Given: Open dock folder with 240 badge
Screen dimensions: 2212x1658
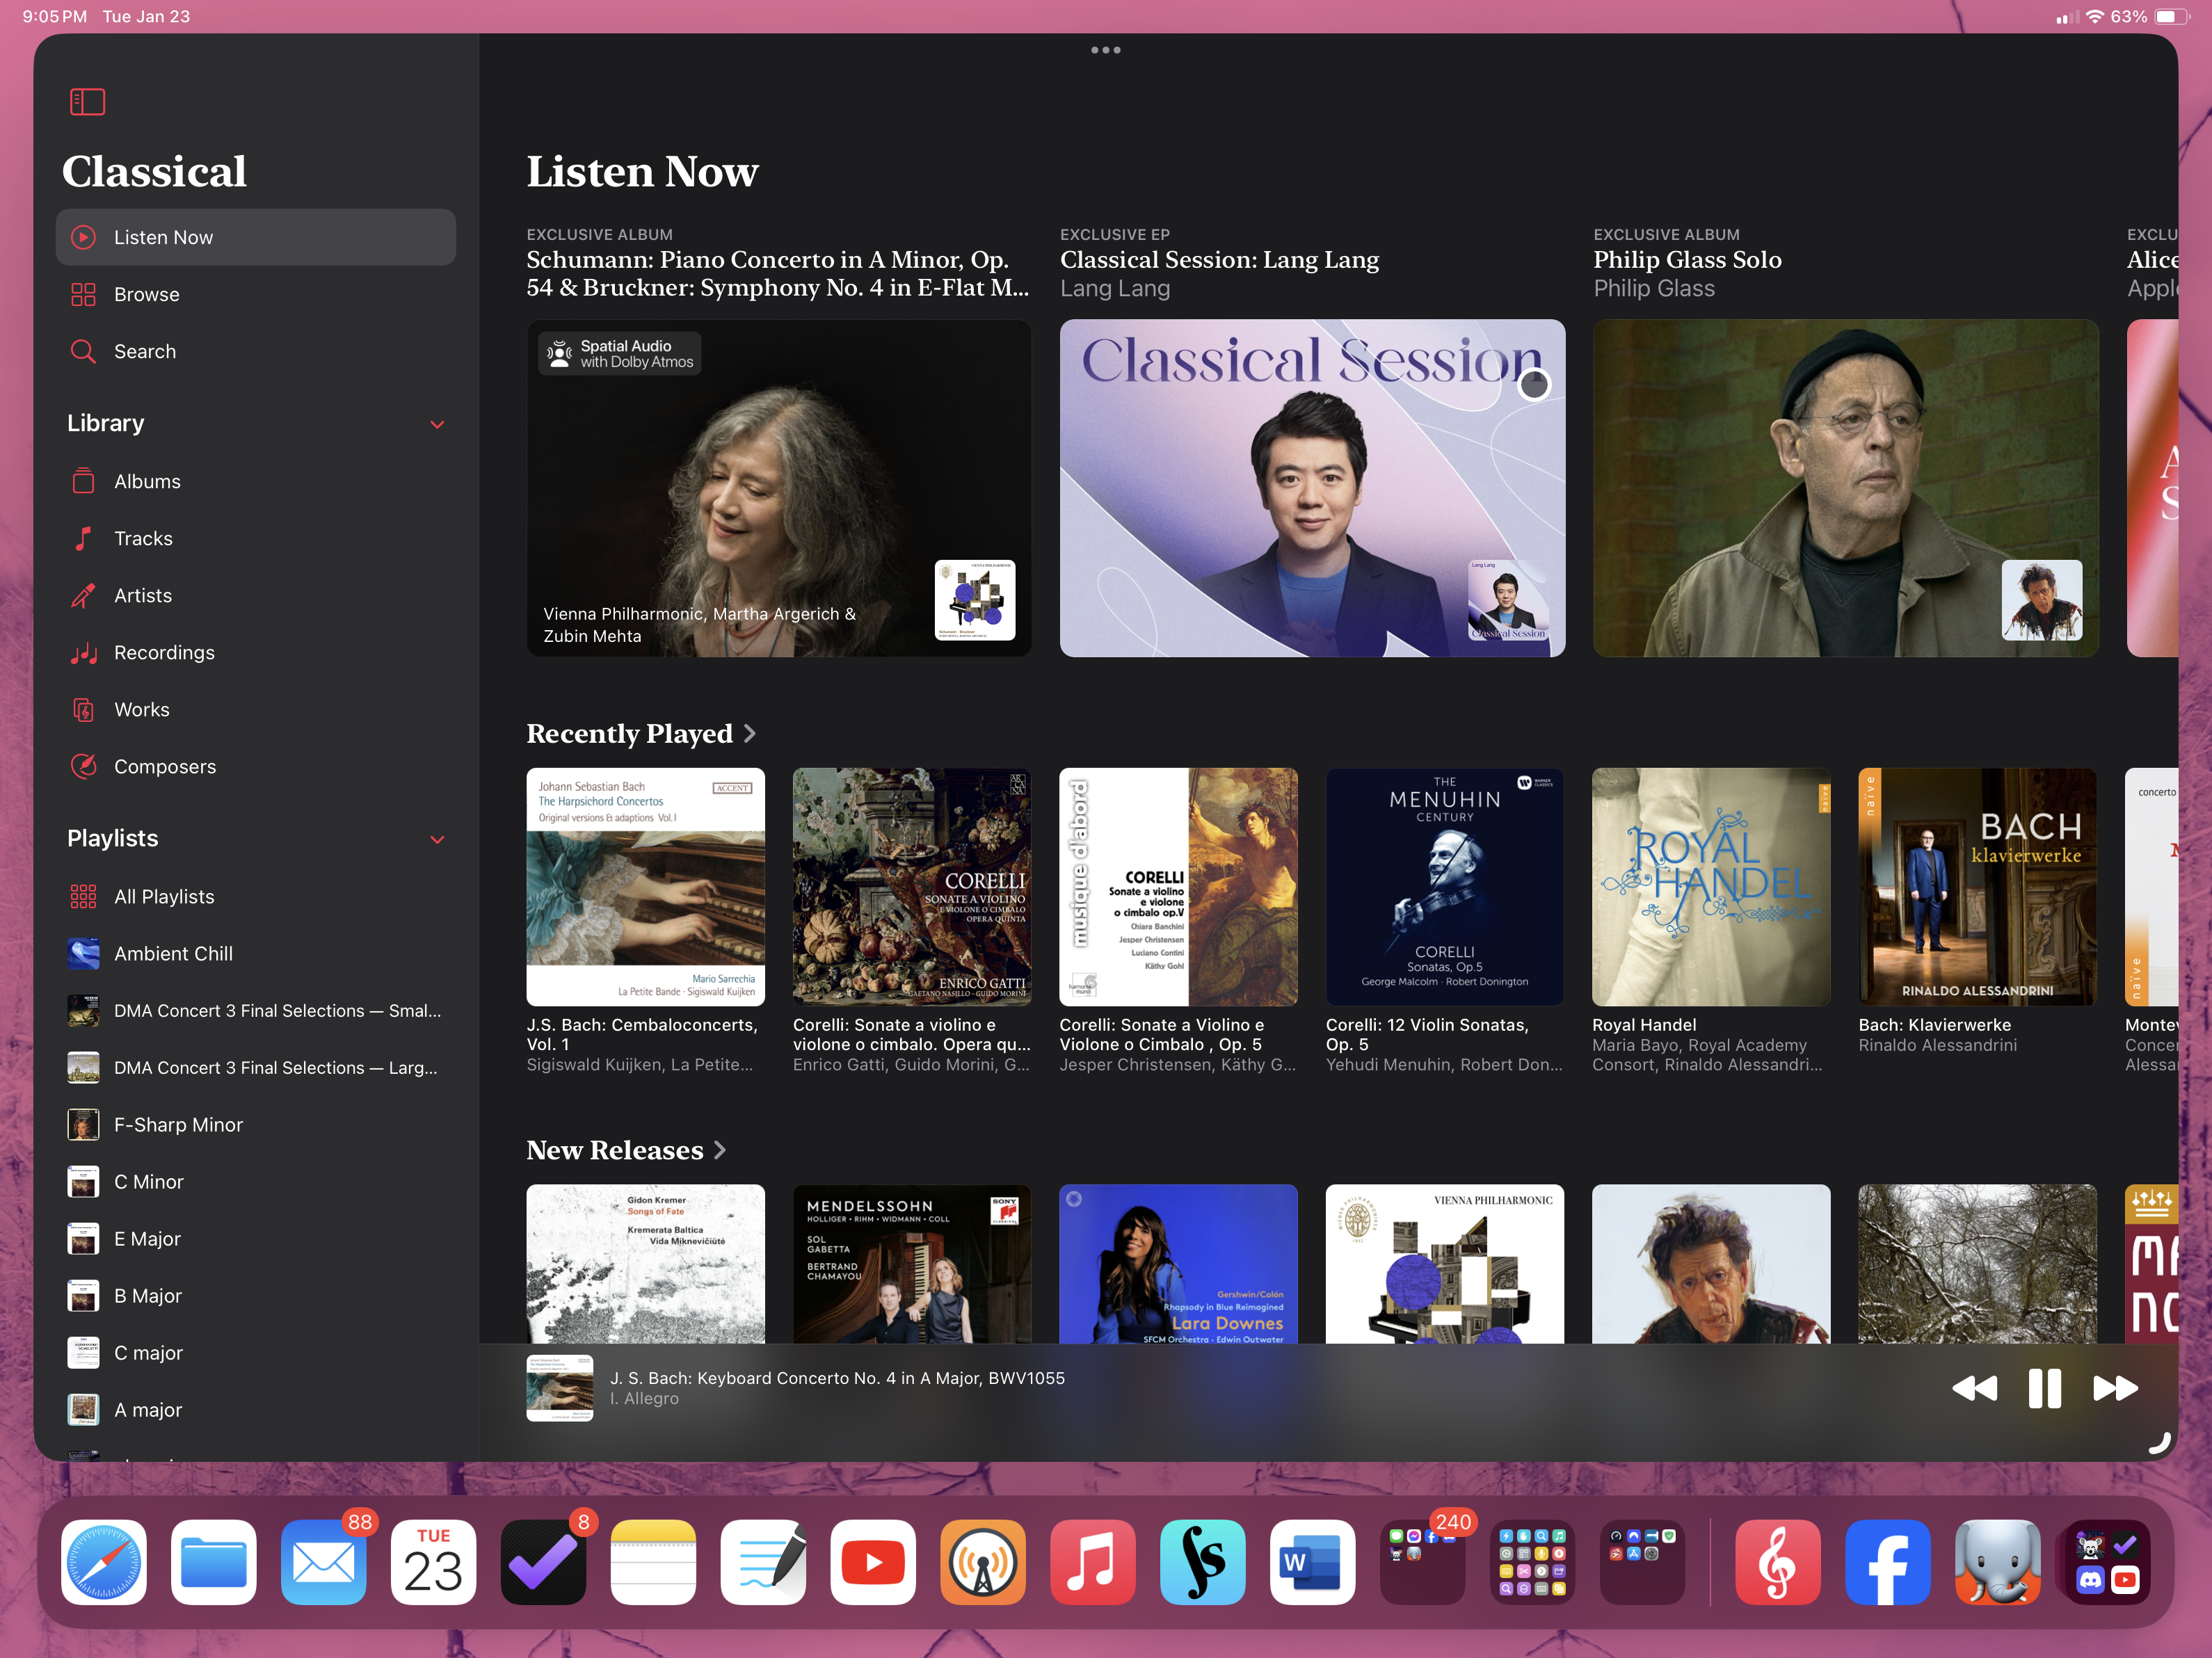Looking at the screenshot, I should tap(1423, 1562).
